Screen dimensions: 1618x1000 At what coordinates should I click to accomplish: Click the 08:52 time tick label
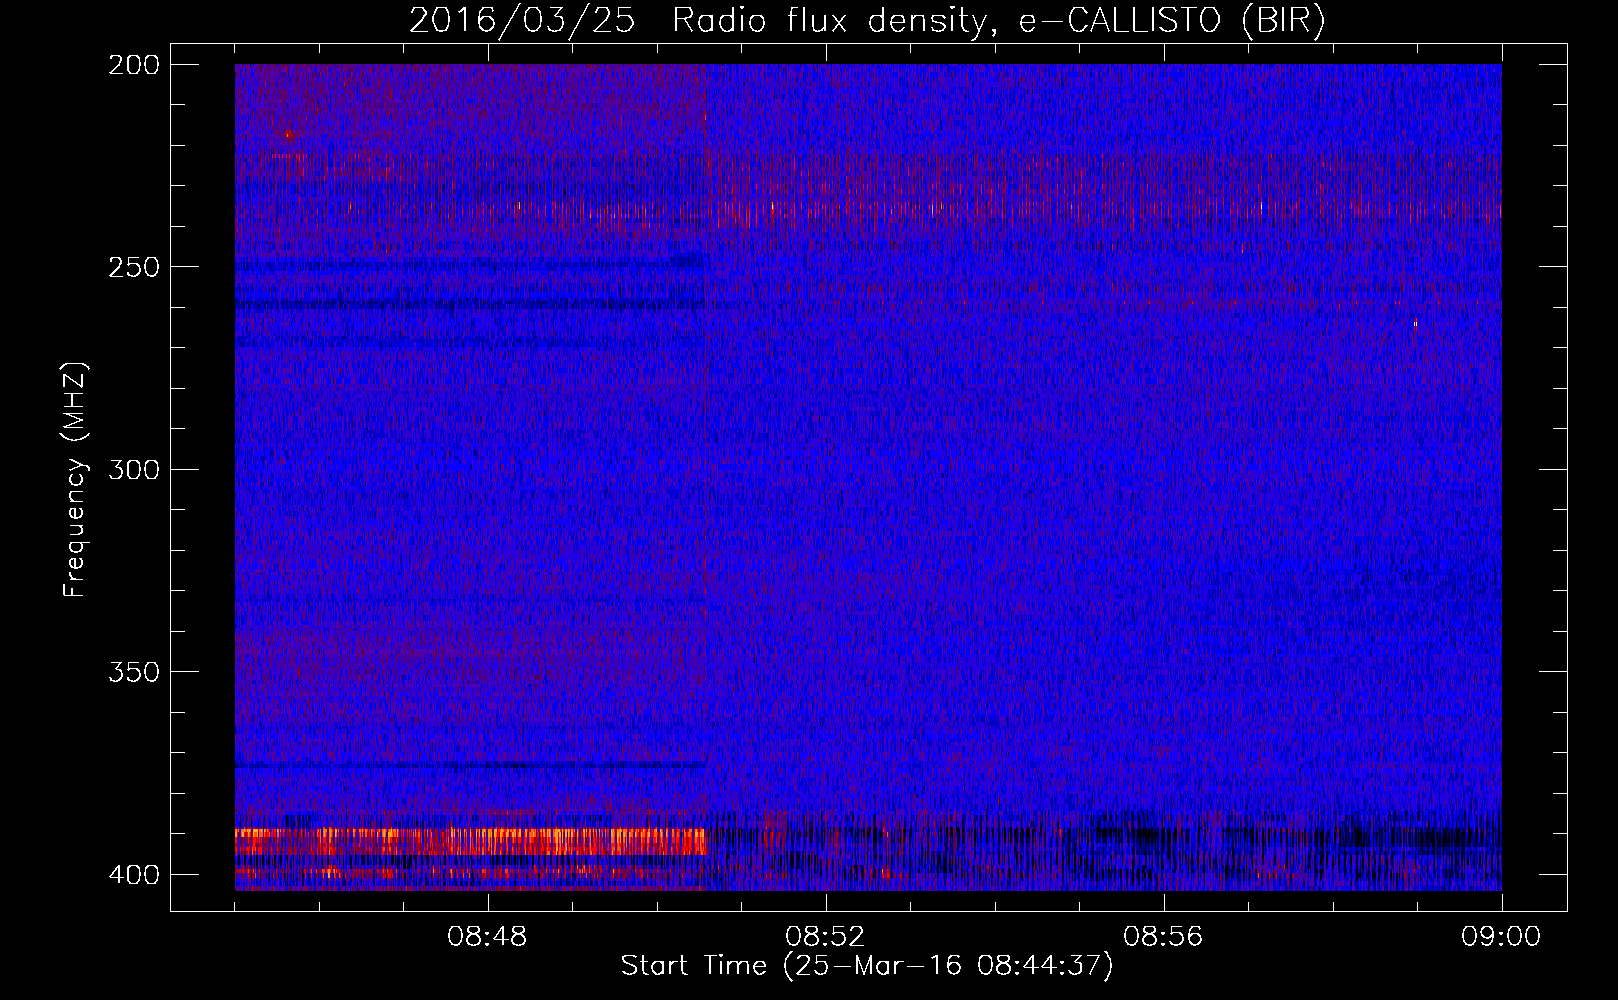point(825,937)
